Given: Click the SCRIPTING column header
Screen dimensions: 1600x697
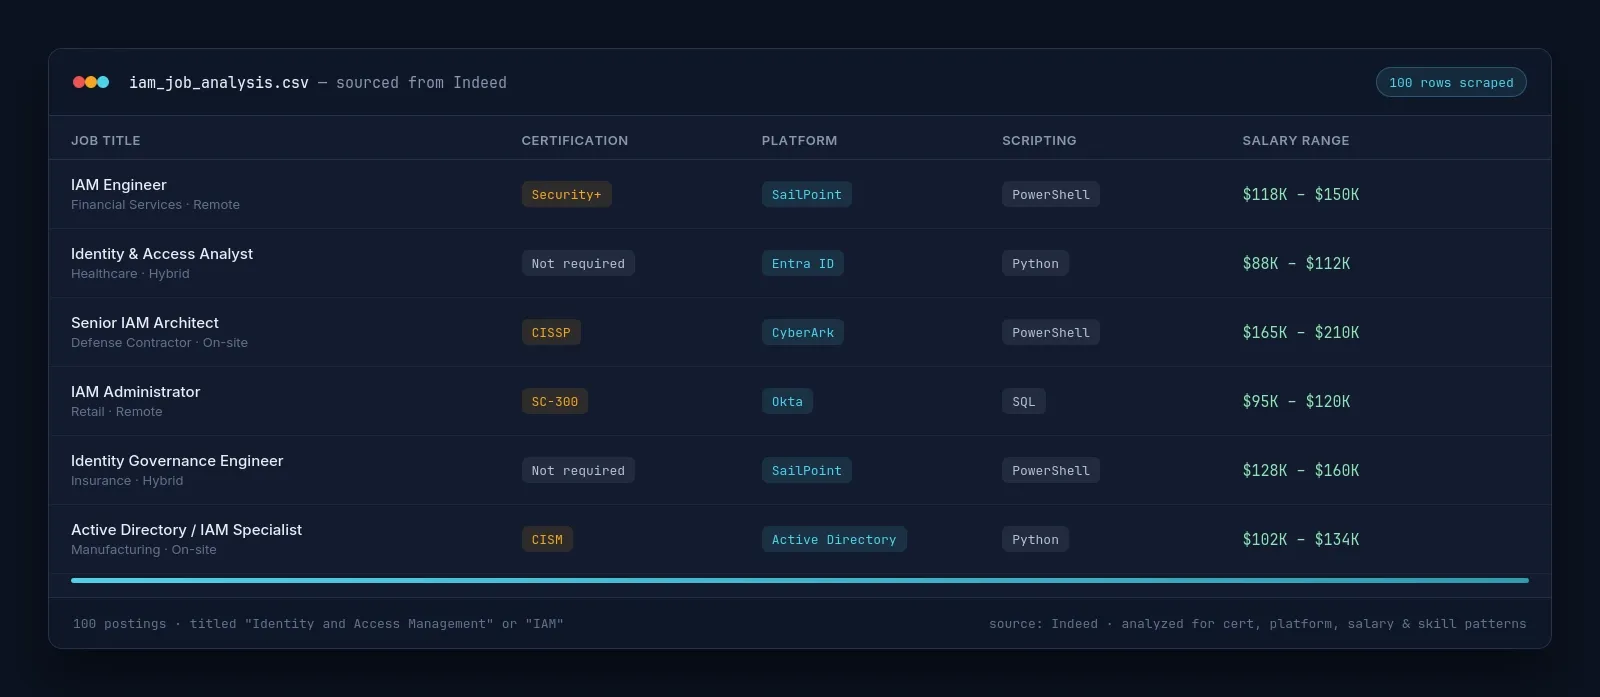Looking at the screenshot, I should tap(1039, 141).
